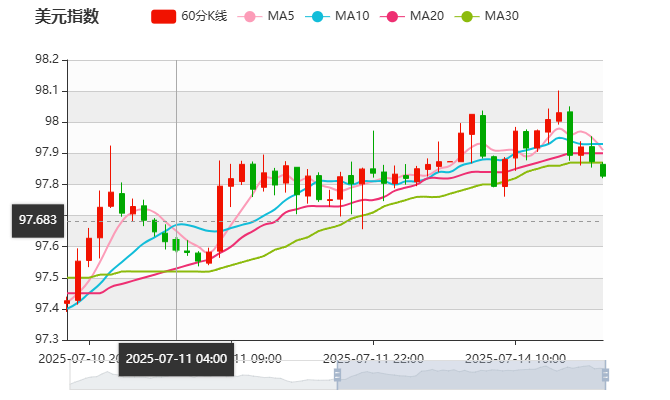The height and width of the screenshot is (400, 670).
Task: Click the pink MA5 legend marker
Action: 250,17
